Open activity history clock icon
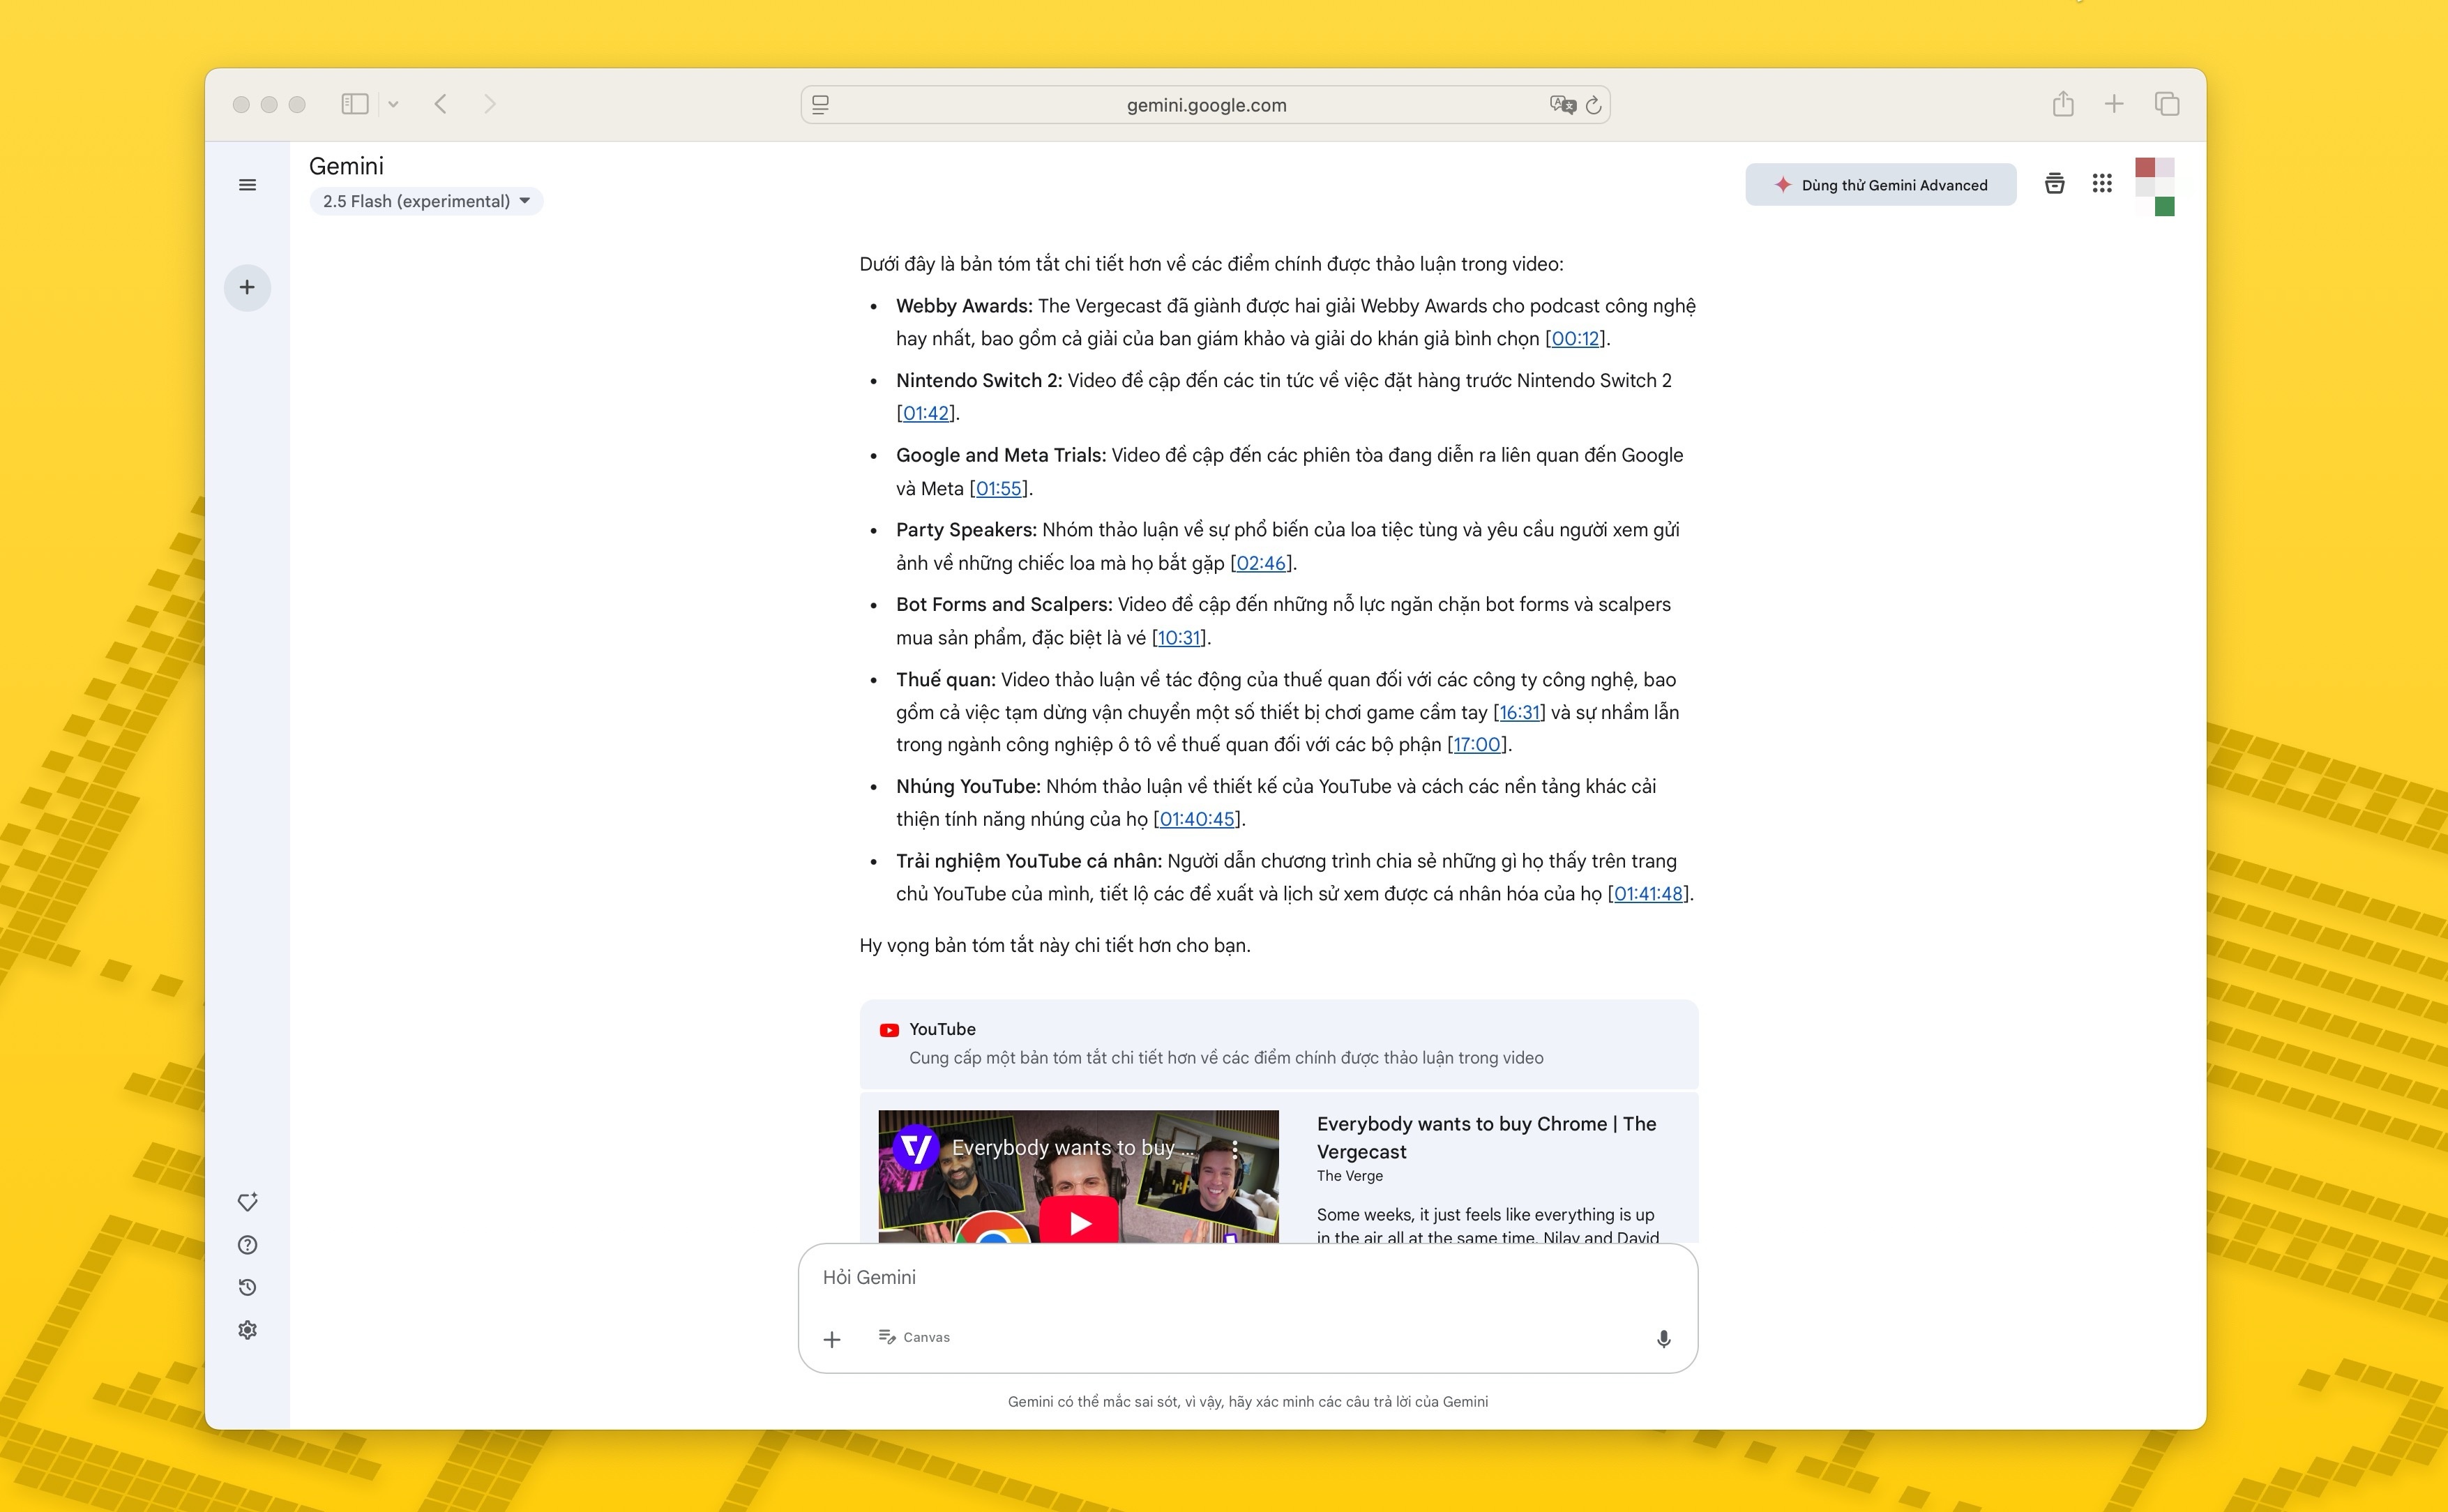This screenshot has height=1512, width=2448. [247, 1288]
